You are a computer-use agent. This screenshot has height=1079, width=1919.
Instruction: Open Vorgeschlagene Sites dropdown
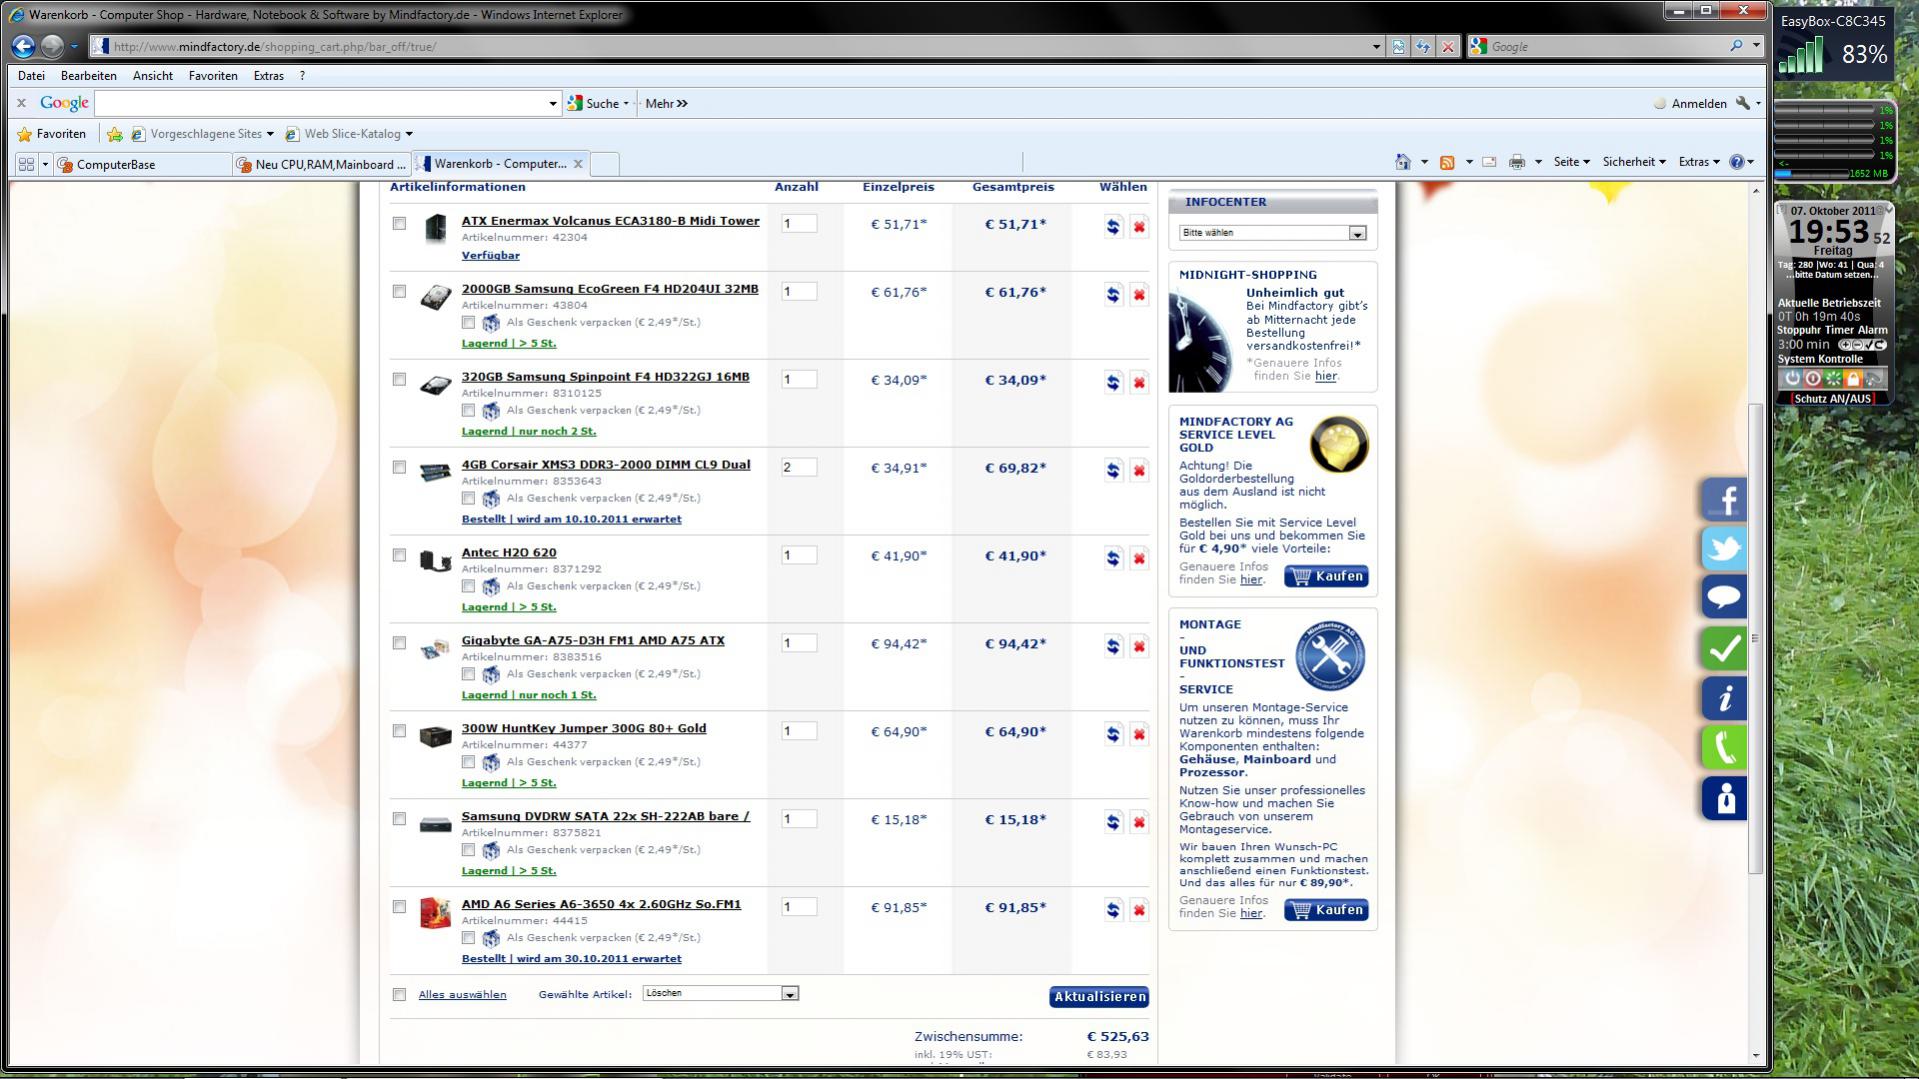(270, 134)
